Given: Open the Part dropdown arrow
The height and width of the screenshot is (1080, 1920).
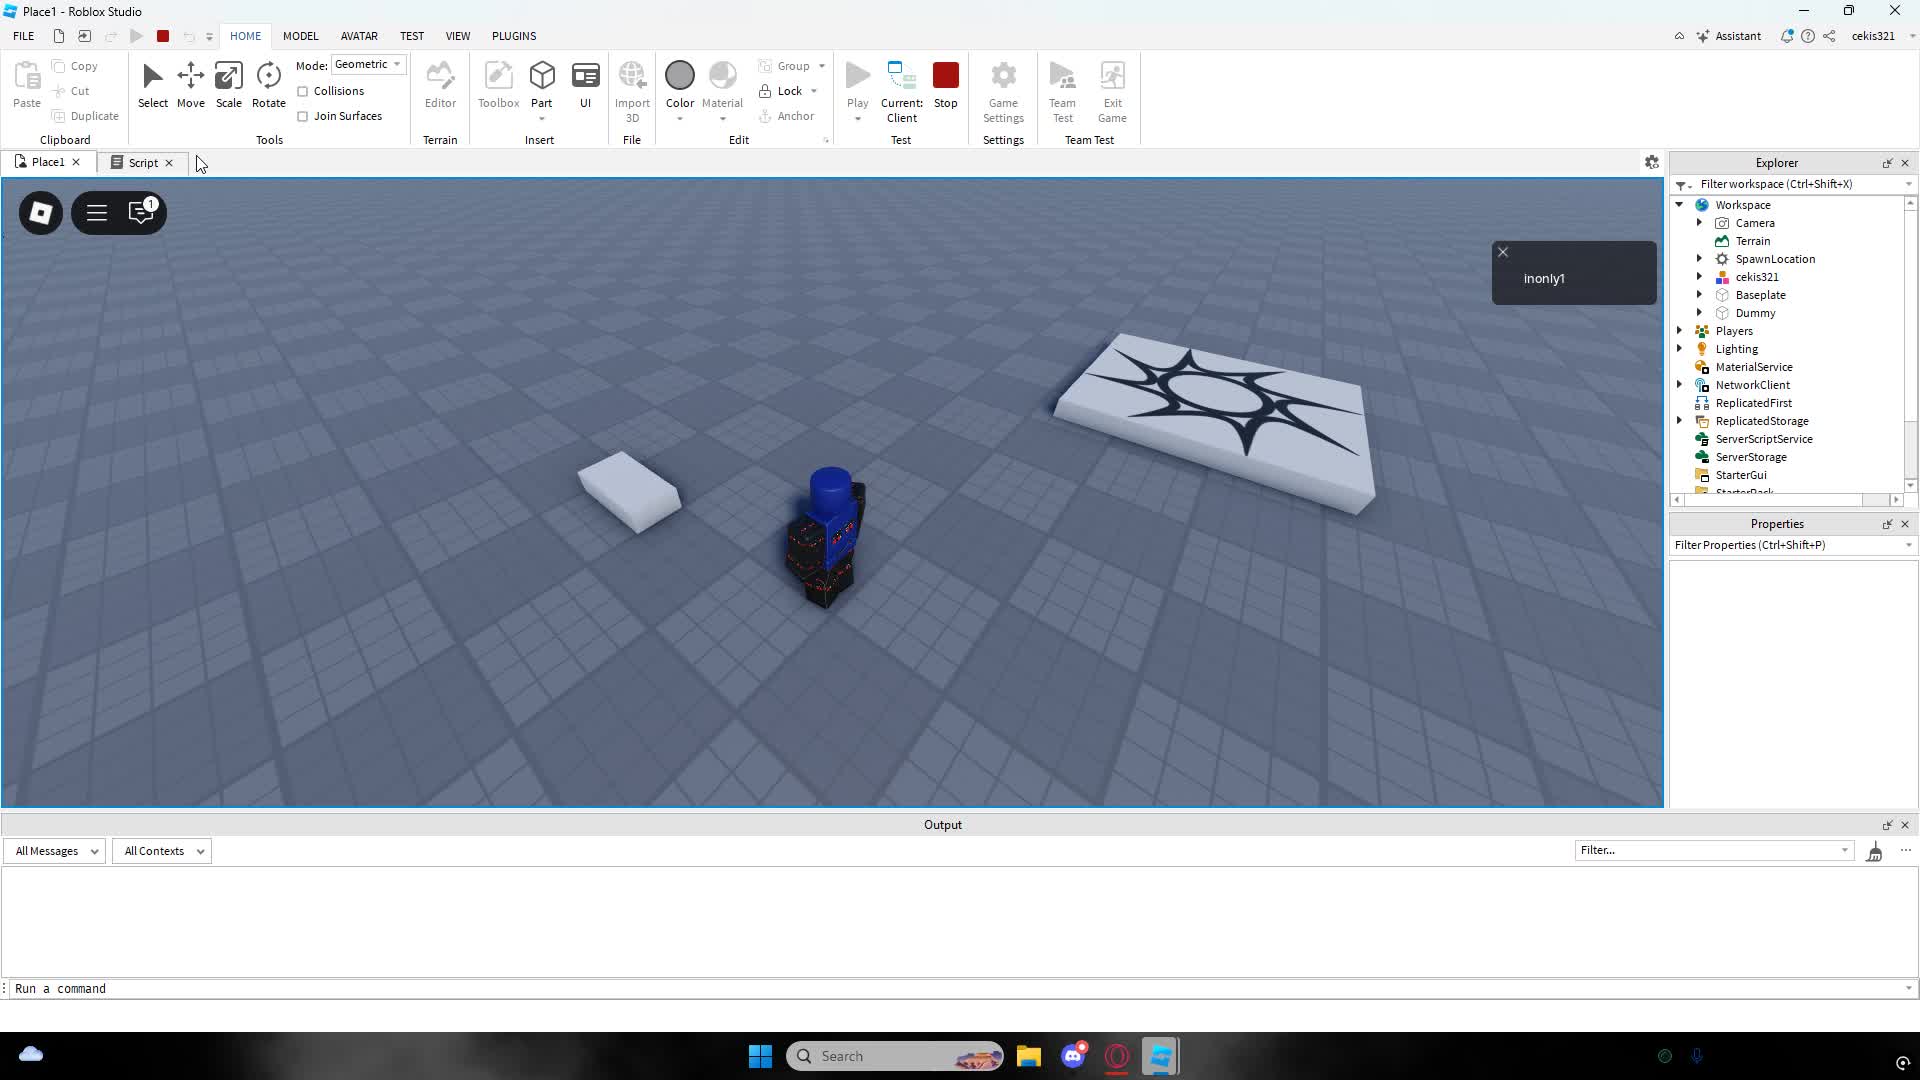Looking at the screenshot, I should pyautogui.click(x=542, y=119).
